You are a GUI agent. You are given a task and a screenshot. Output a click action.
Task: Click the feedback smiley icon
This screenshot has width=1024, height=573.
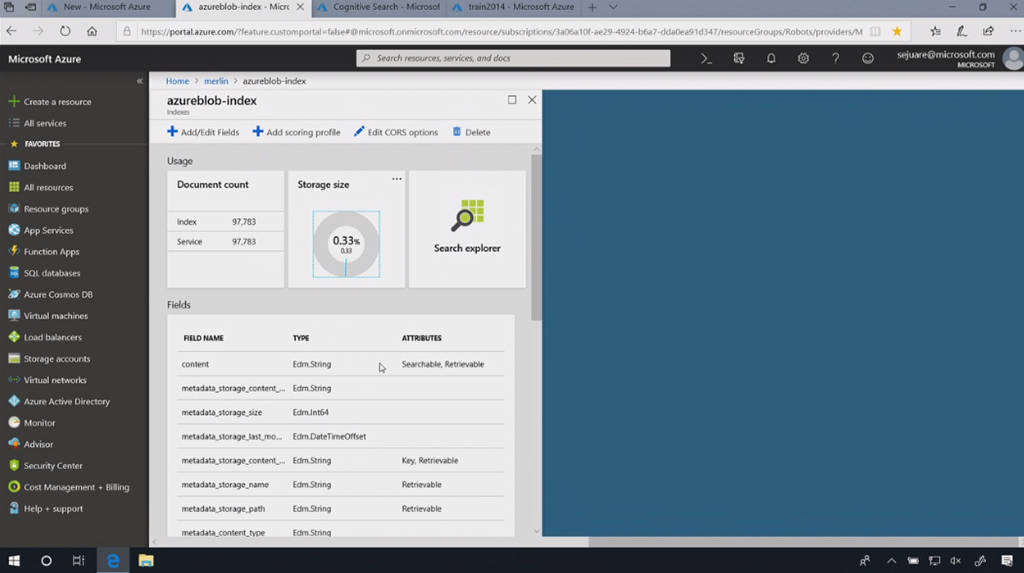tap(868, 59)
